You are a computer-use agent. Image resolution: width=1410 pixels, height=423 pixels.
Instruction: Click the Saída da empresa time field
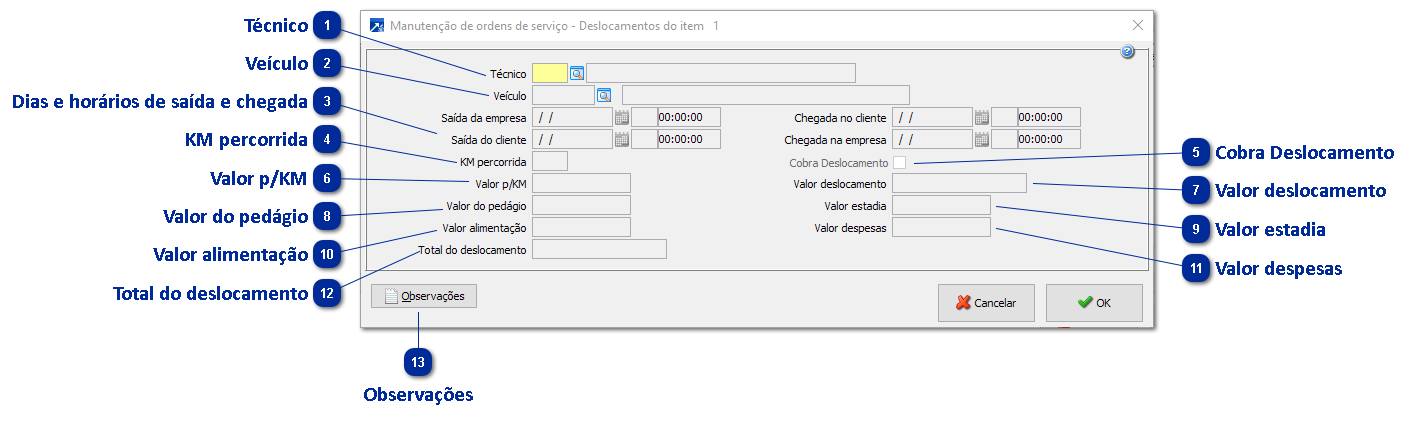pyautogui.click(x=688, y=117)
